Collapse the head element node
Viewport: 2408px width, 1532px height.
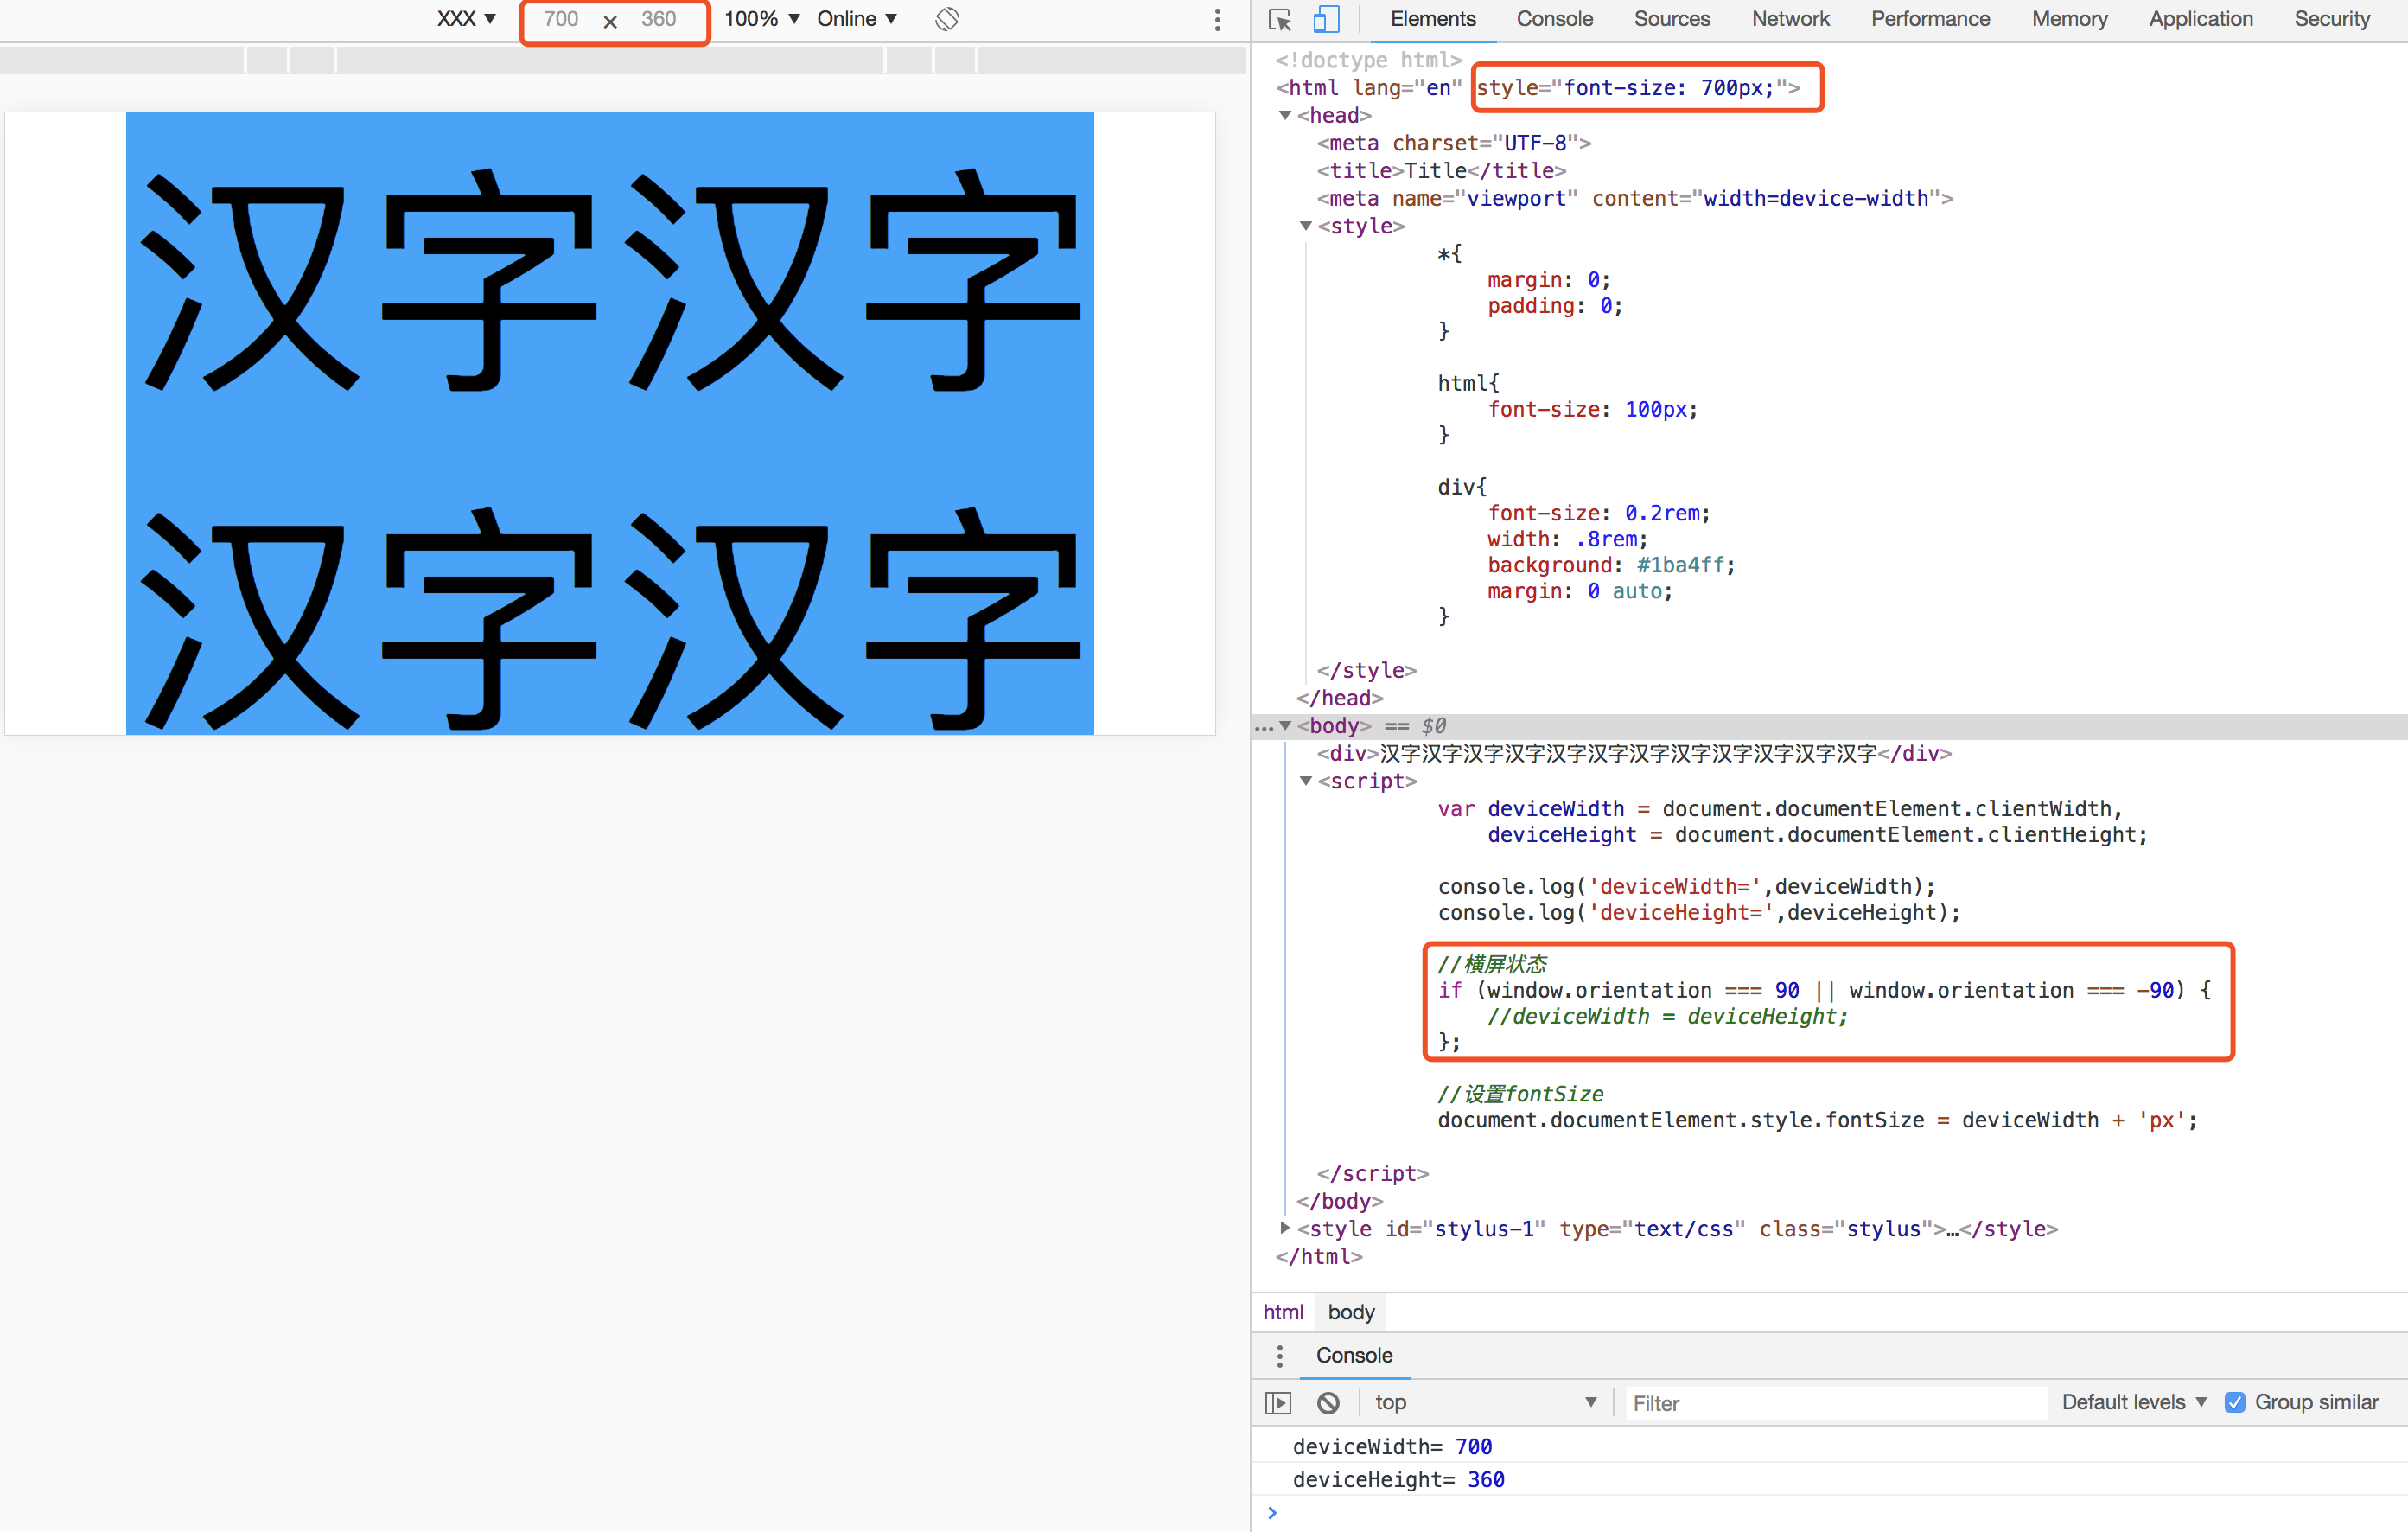[1285, 115]
